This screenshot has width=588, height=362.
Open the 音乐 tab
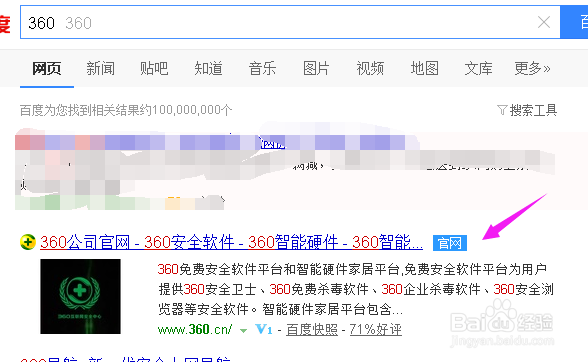point(262,69)
